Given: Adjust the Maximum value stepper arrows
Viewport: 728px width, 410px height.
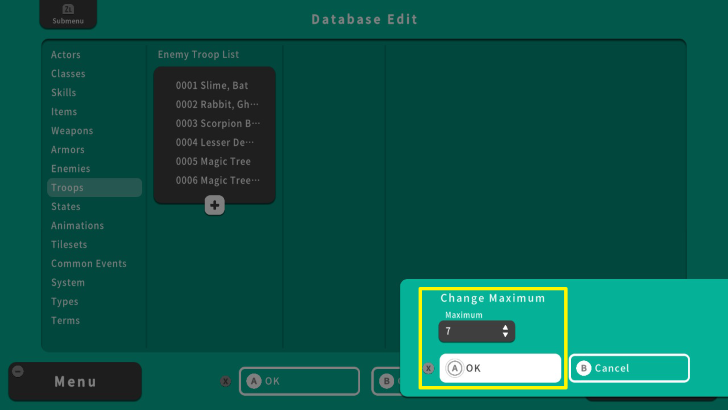Looking at the screenshot, I should tap(505, 331).
